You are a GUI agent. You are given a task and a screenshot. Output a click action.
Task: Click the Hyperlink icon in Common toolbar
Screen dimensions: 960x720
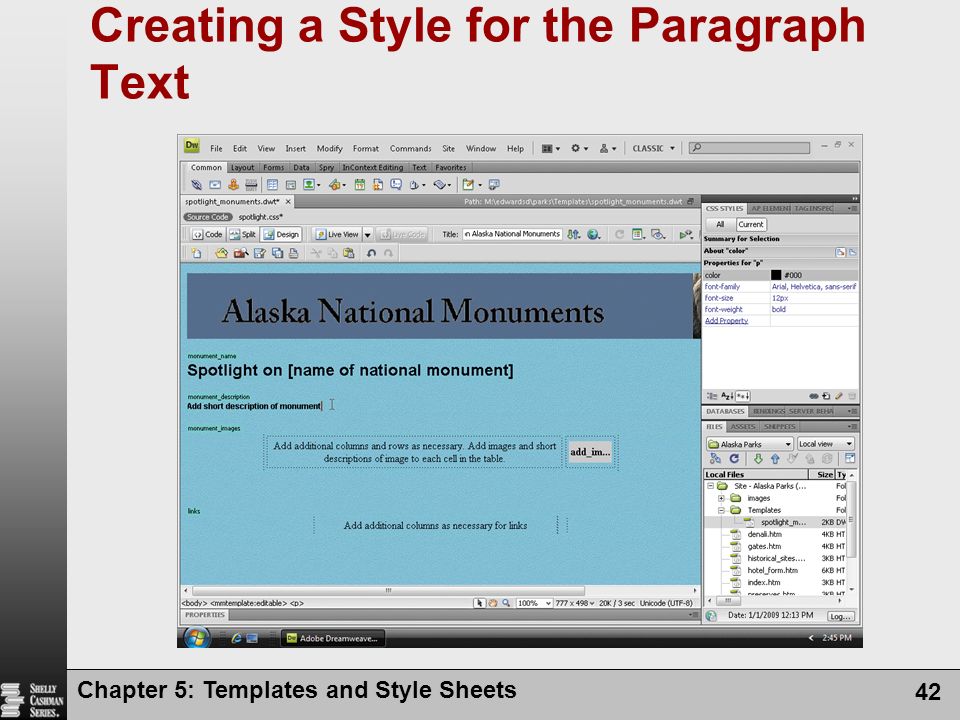[197, 184]
